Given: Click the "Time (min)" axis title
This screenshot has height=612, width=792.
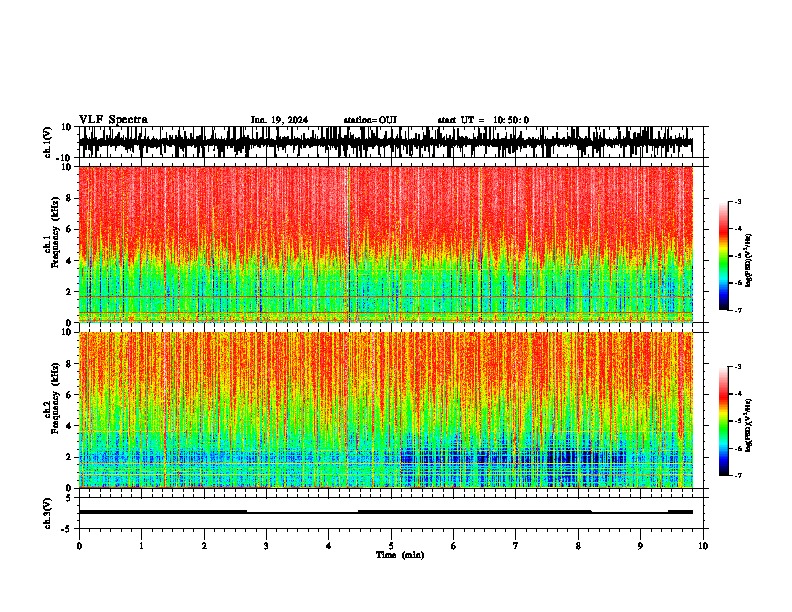Looking at the screenshot, I should click(400, 555).
